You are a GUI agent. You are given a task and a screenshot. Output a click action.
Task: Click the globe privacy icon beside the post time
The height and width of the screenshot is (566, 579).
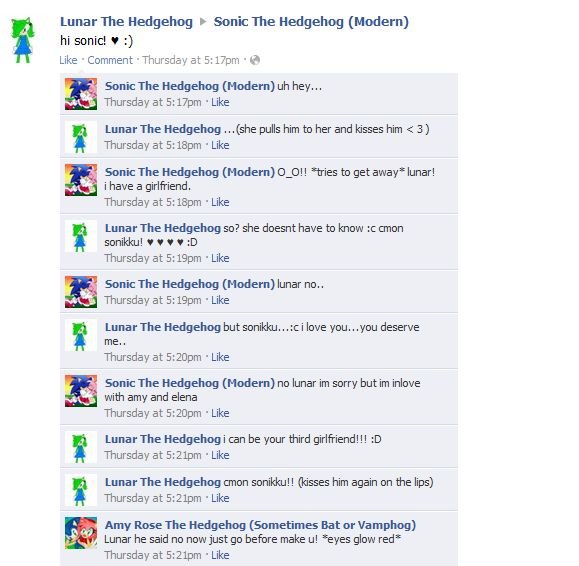tap(255, 60)
